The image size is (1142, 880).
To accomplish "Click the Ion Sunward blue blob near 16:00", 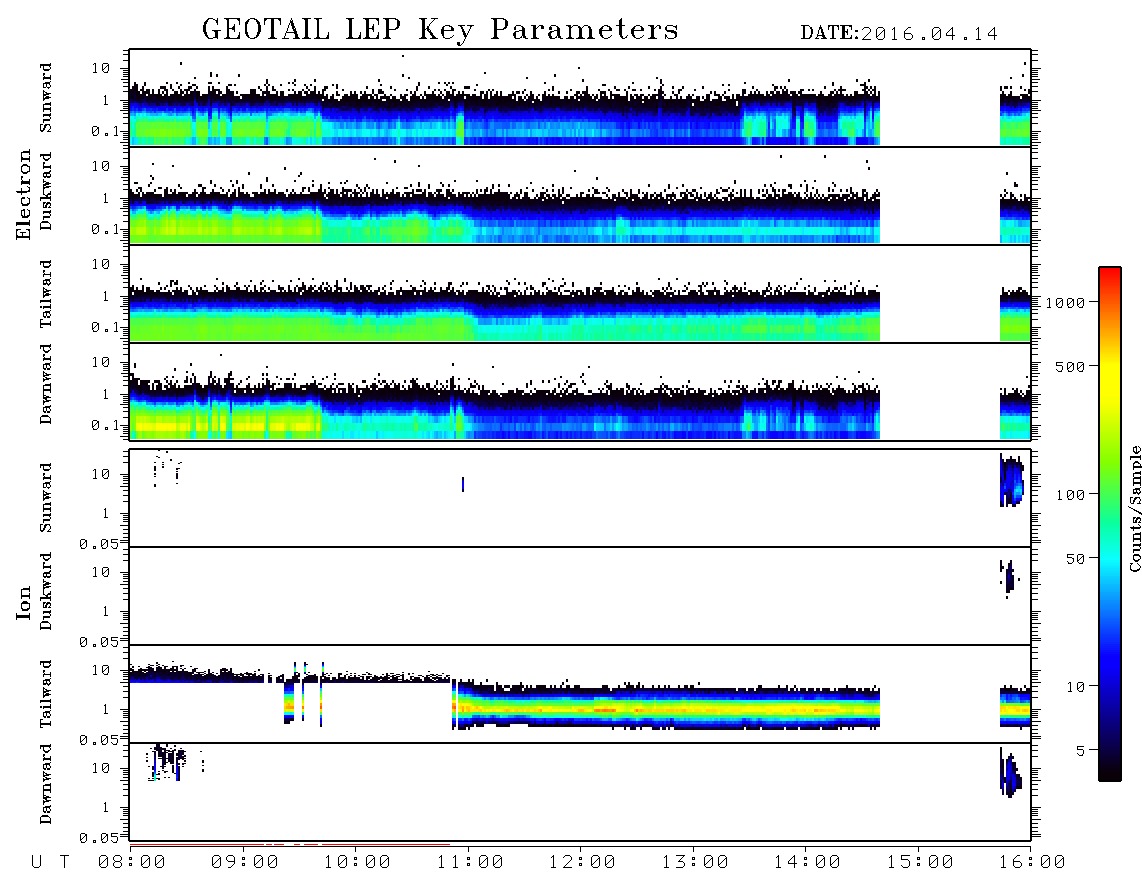I will click(1012, 481).
